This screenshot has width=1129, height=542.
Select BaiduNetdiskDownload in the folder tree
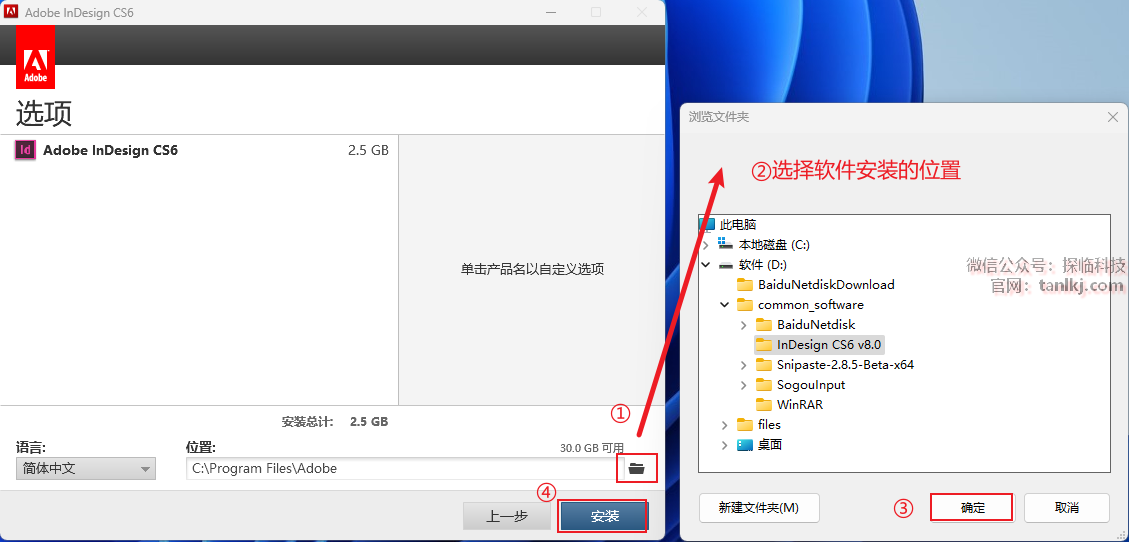[826, 284]
